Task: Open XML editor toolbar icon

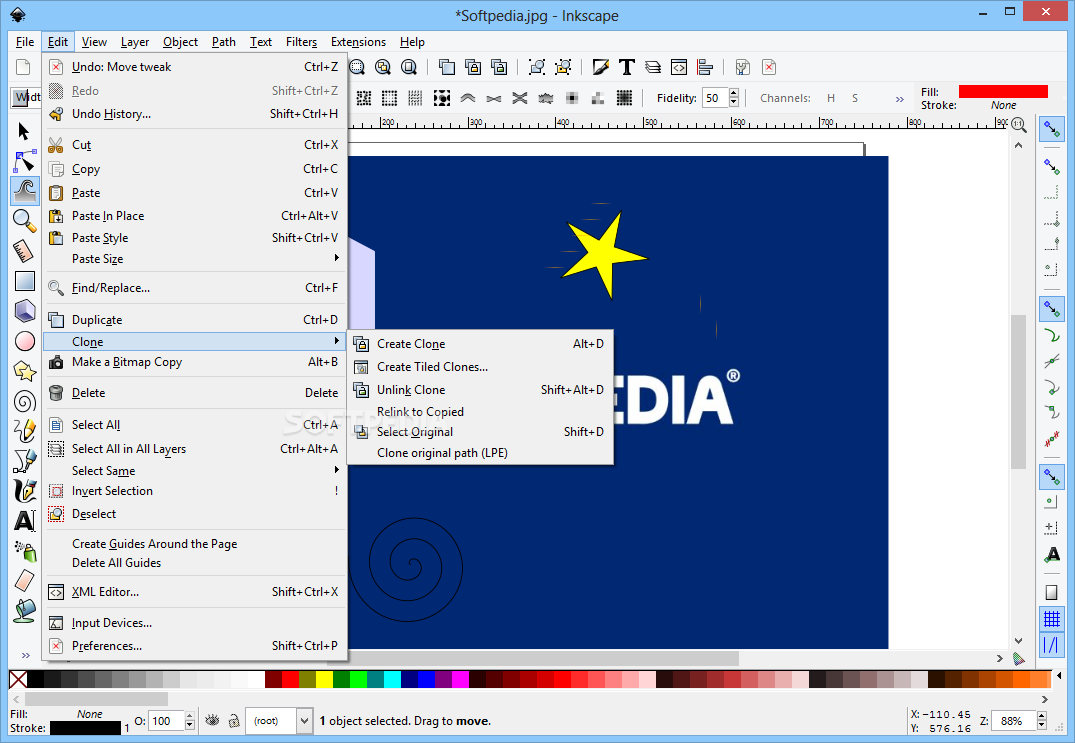Action: pyautogui.click(x=679, y=66)
